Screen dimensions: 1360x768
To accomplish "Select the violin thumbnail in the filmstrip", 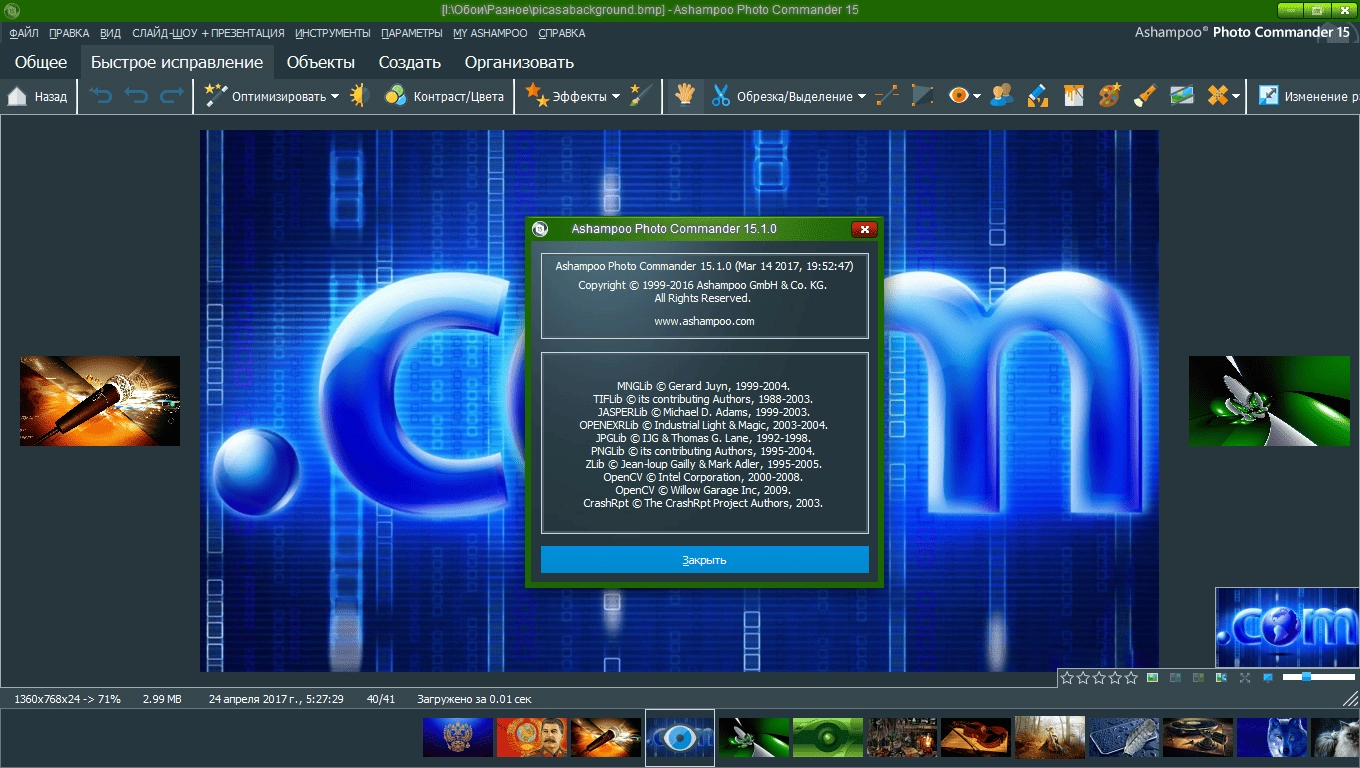I will point(976,738).
